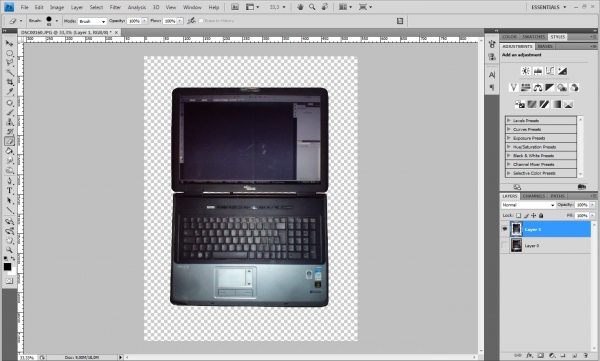Image resolution: width=600 pixels, height=361 pixels.
Task: Click the foreground color swatch
Action: [x=7, y=266]
